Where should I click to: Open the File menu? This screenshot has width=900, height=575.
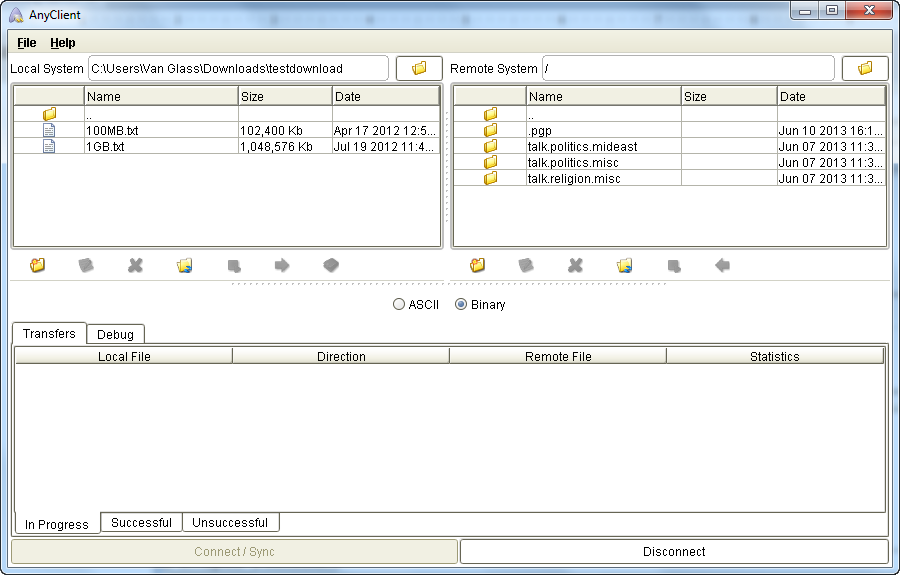[x=27, y=43]
